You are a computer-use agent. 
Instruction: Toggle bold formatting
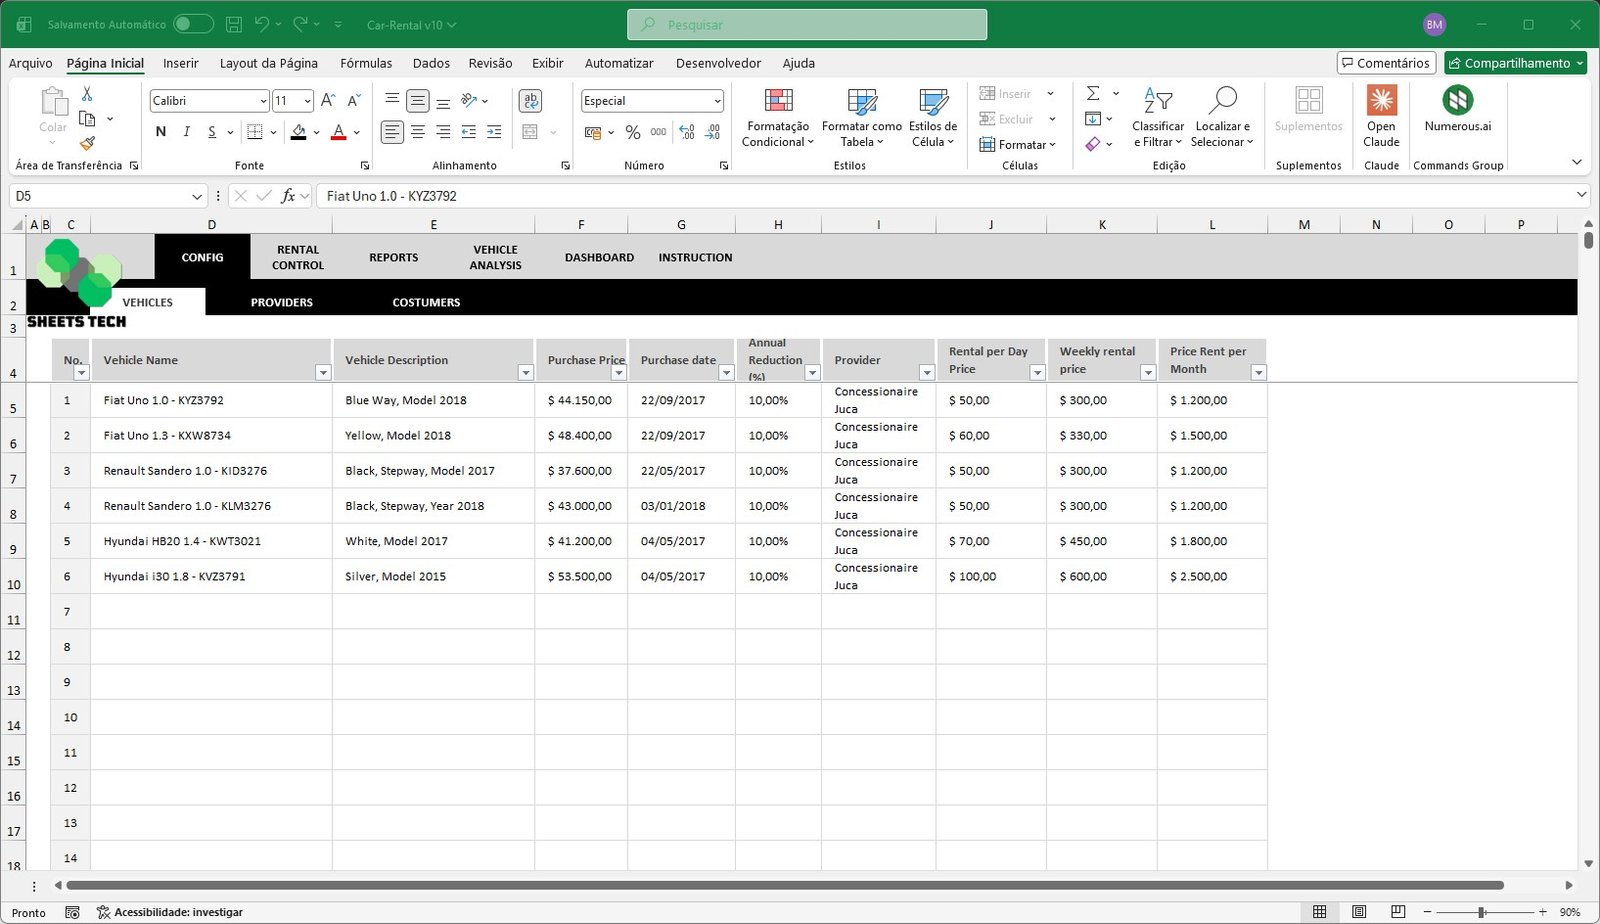coord(160,131)
